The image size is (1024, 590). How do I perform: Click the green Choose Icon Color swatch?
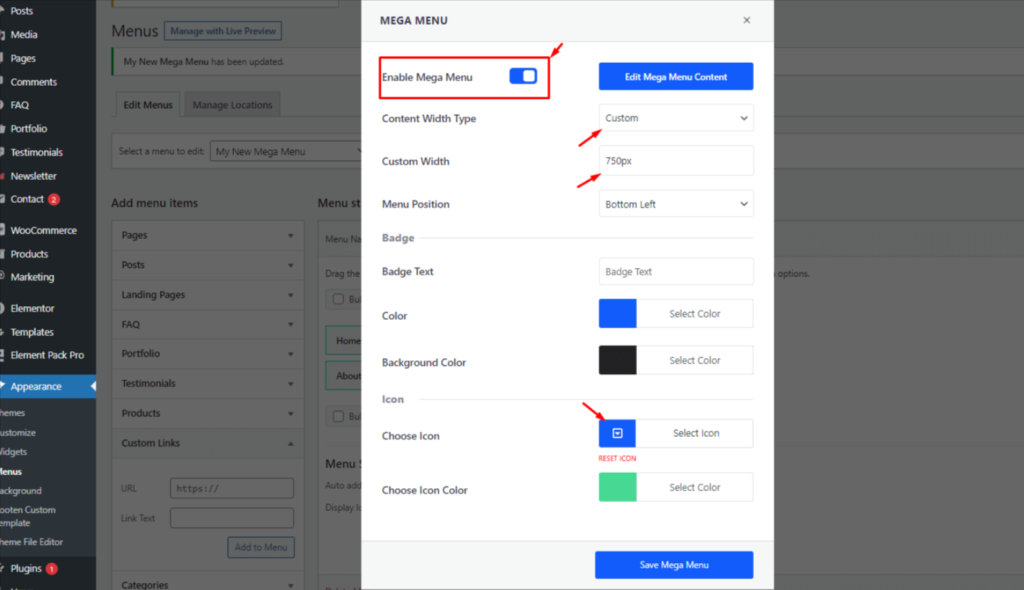click(617, 487)
